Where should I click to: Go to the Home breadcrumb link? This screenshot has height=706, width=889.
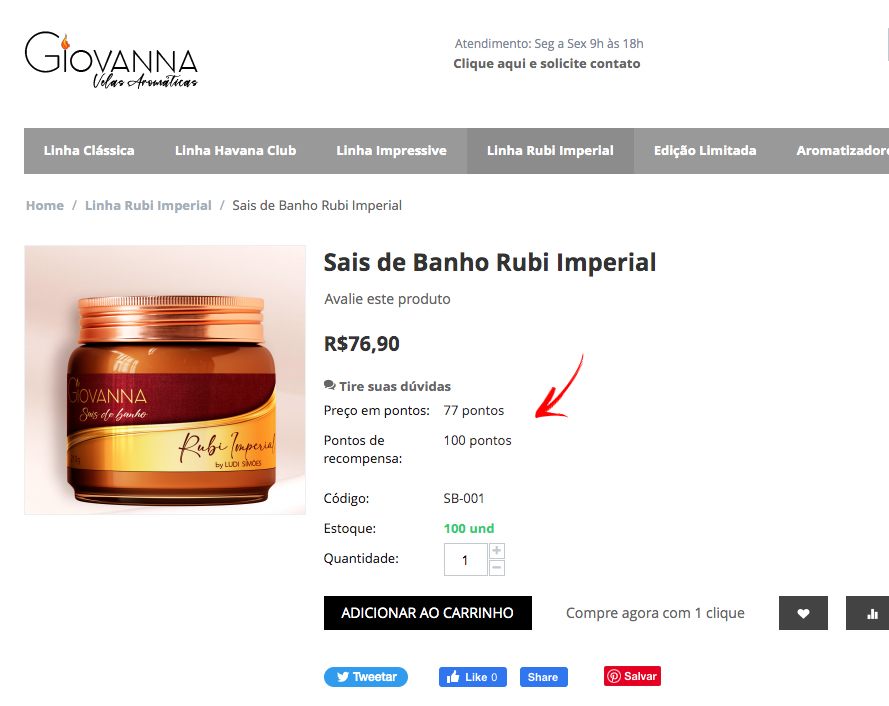45,205
